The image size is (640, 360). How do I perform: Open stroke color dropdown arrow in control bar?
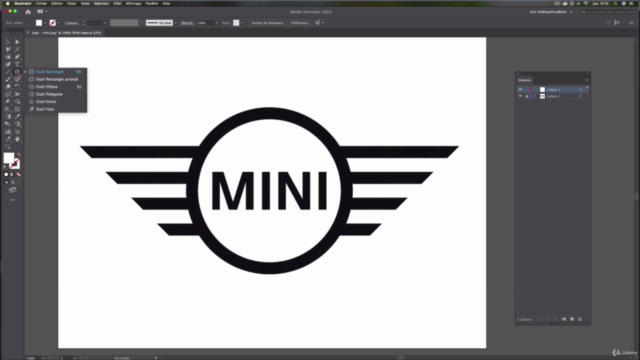point(59,23)
